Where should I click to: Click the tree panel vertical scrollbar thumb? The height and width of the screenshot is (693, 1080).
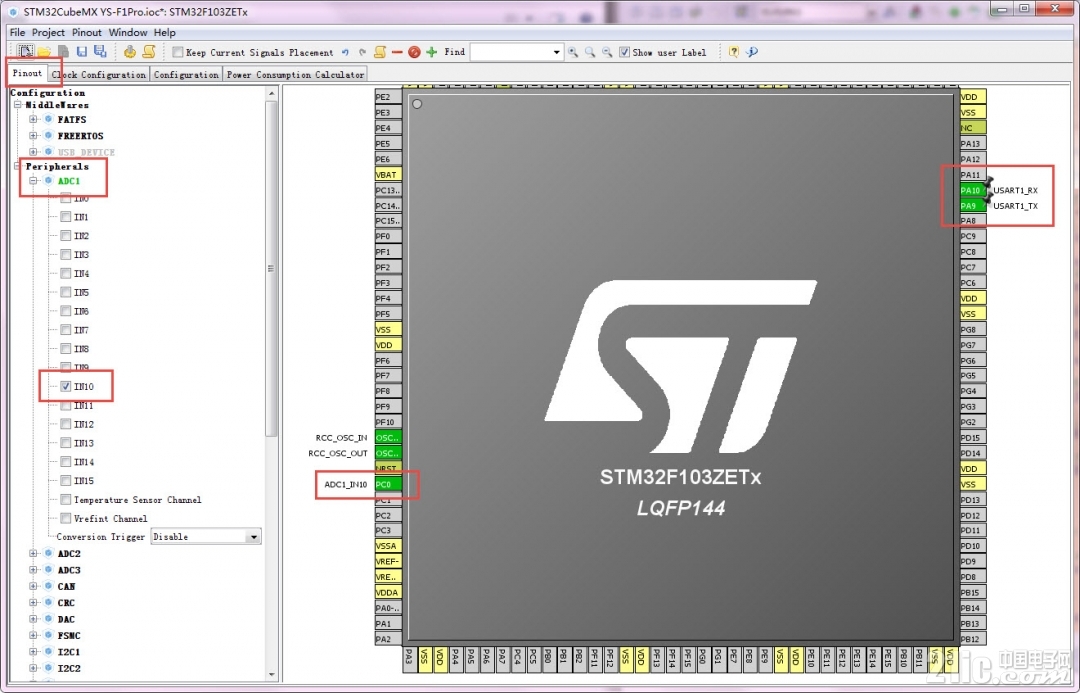coord(271,269)
